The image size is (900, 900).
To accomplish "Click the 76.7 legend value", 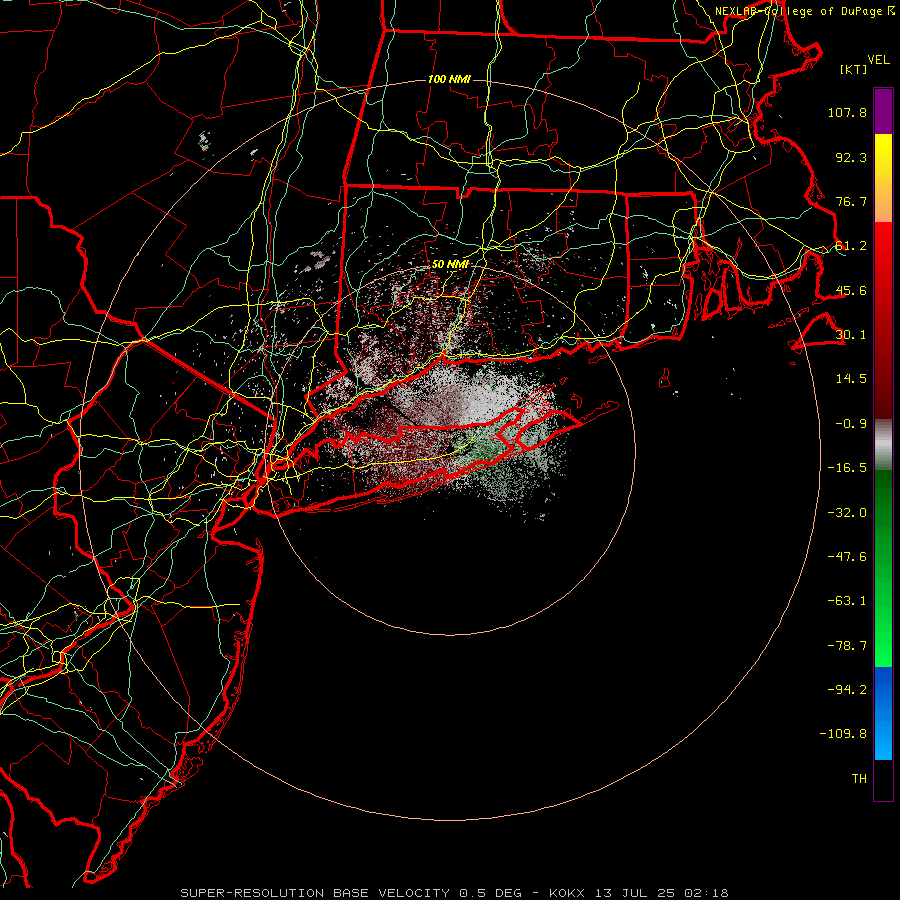I will coord(851,201).
